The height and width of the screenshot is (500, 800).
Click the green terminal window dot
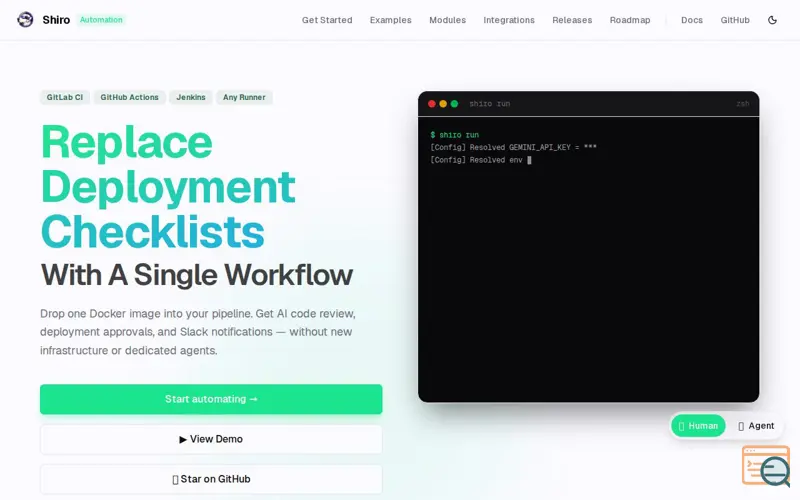click(x=454, y=104)
